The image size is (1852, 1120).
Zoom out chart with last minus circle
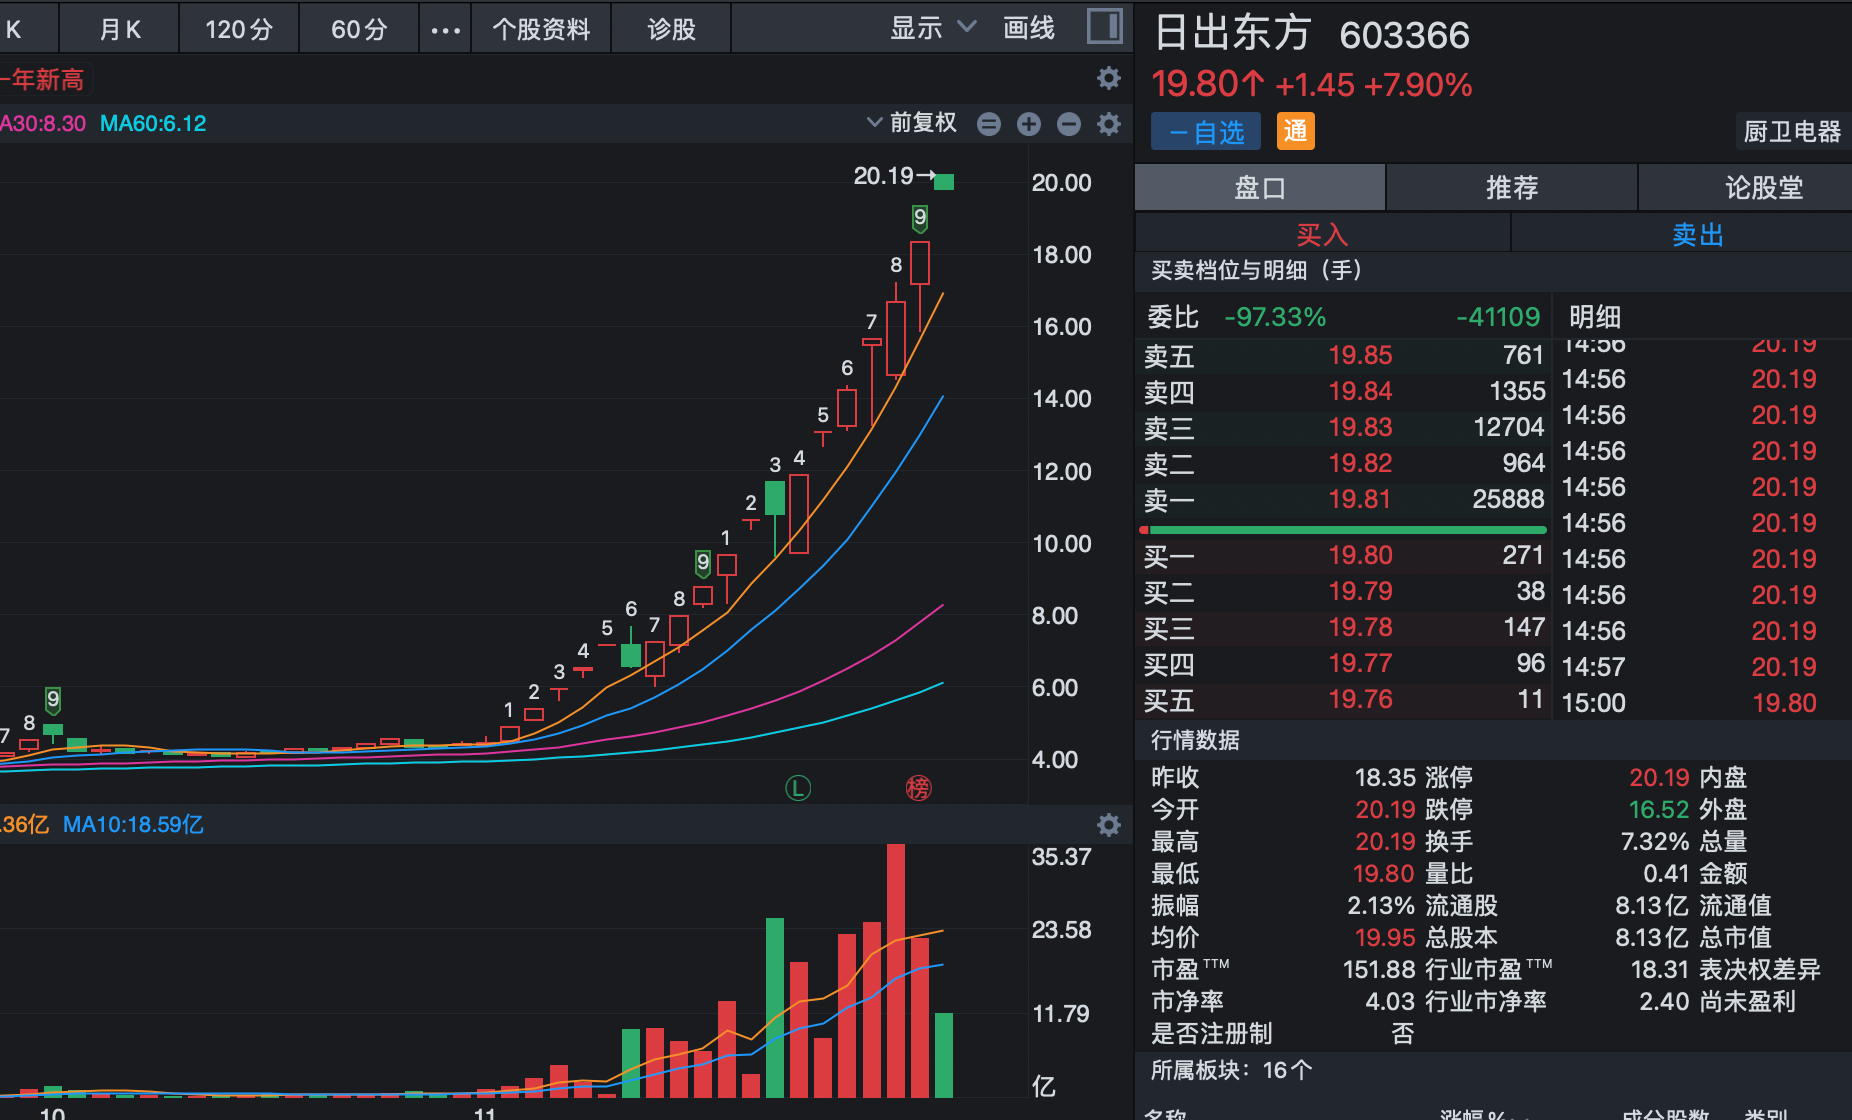[x=1068, y=124]
